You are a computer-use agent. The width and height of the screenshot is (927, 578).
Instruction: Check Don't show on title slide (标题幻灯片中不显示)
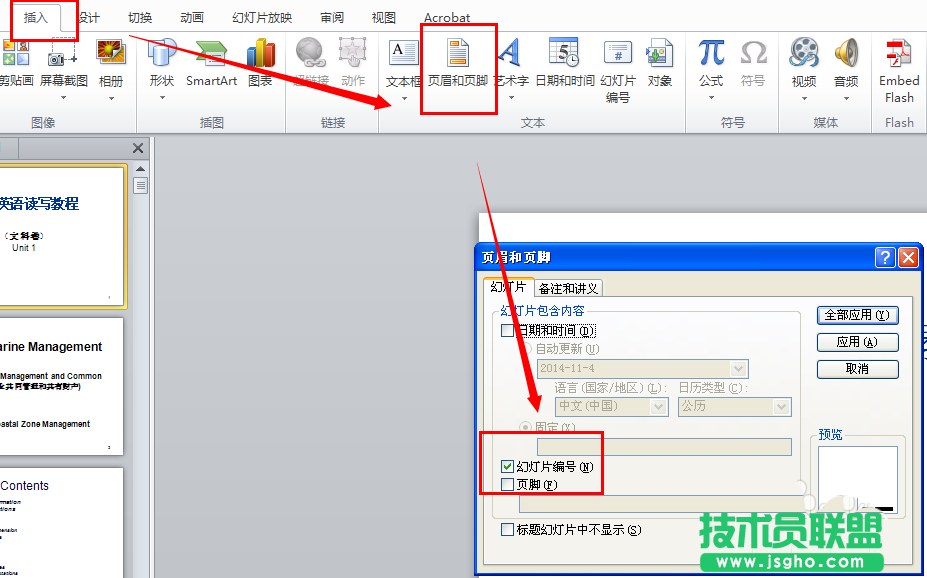click(507, 530)
